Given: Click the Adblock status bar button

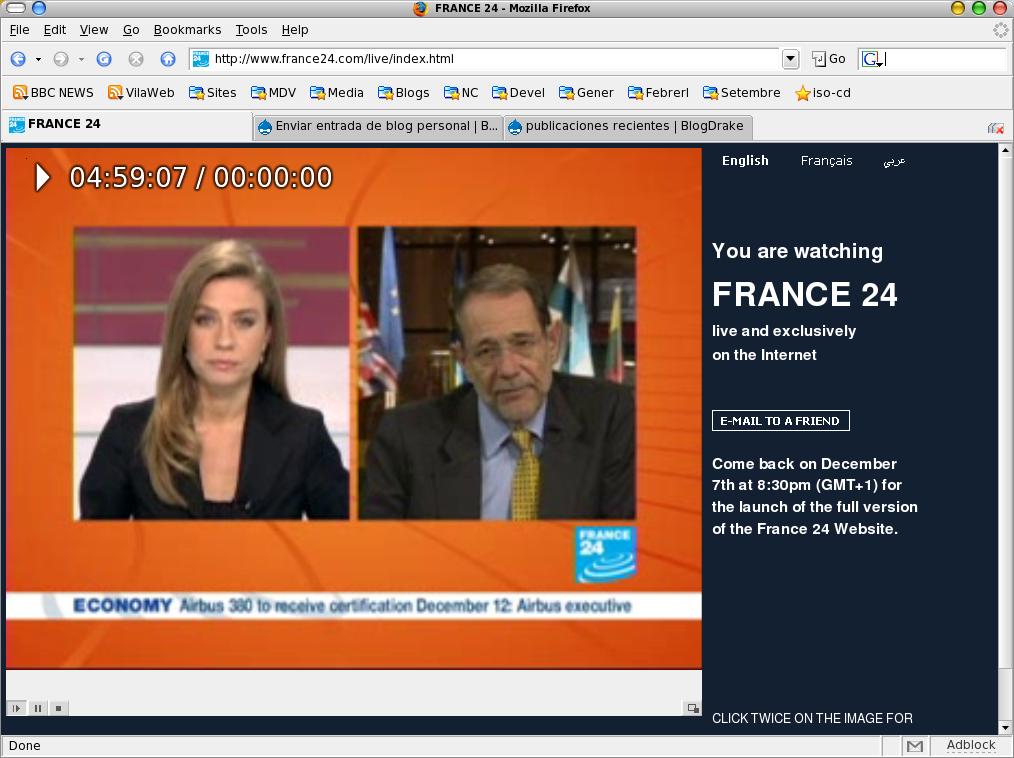Looking at the screenshot, I should [971, 745].
